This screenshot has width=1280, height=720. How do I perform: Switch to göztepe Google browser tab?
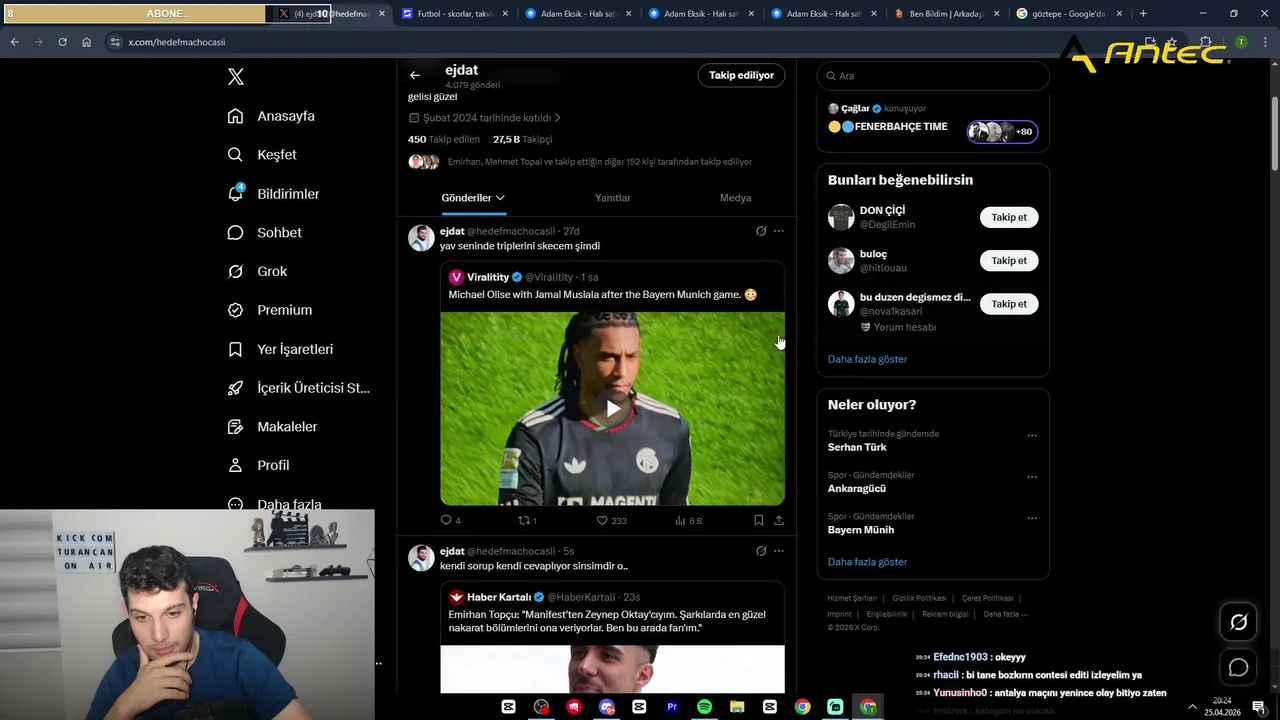(x=1068, y=14)
